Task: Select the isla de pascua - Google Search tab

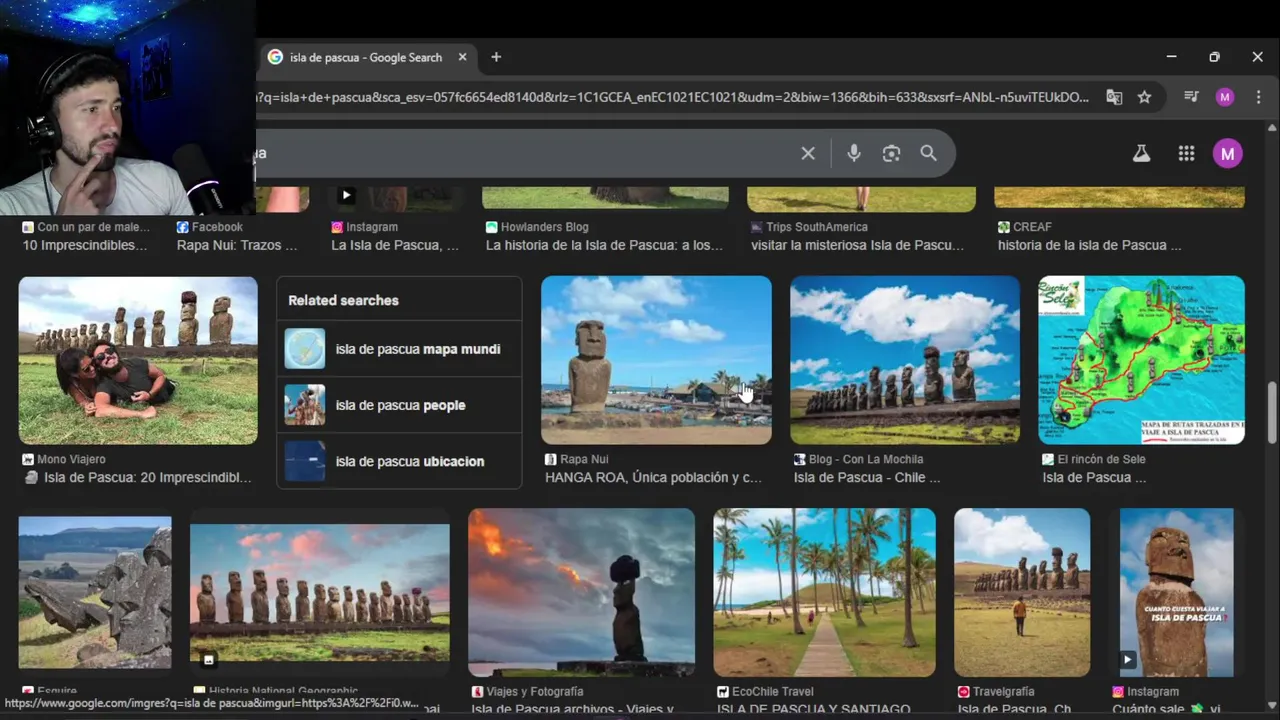Action: point(365,57)
